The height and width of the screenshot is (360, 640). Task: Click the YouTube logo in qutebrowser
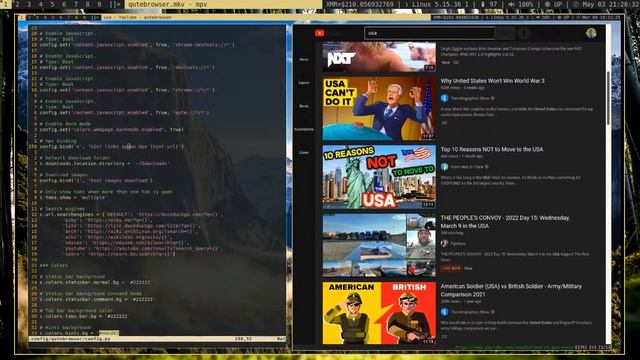pyautogui.click(x=320, y=33)
